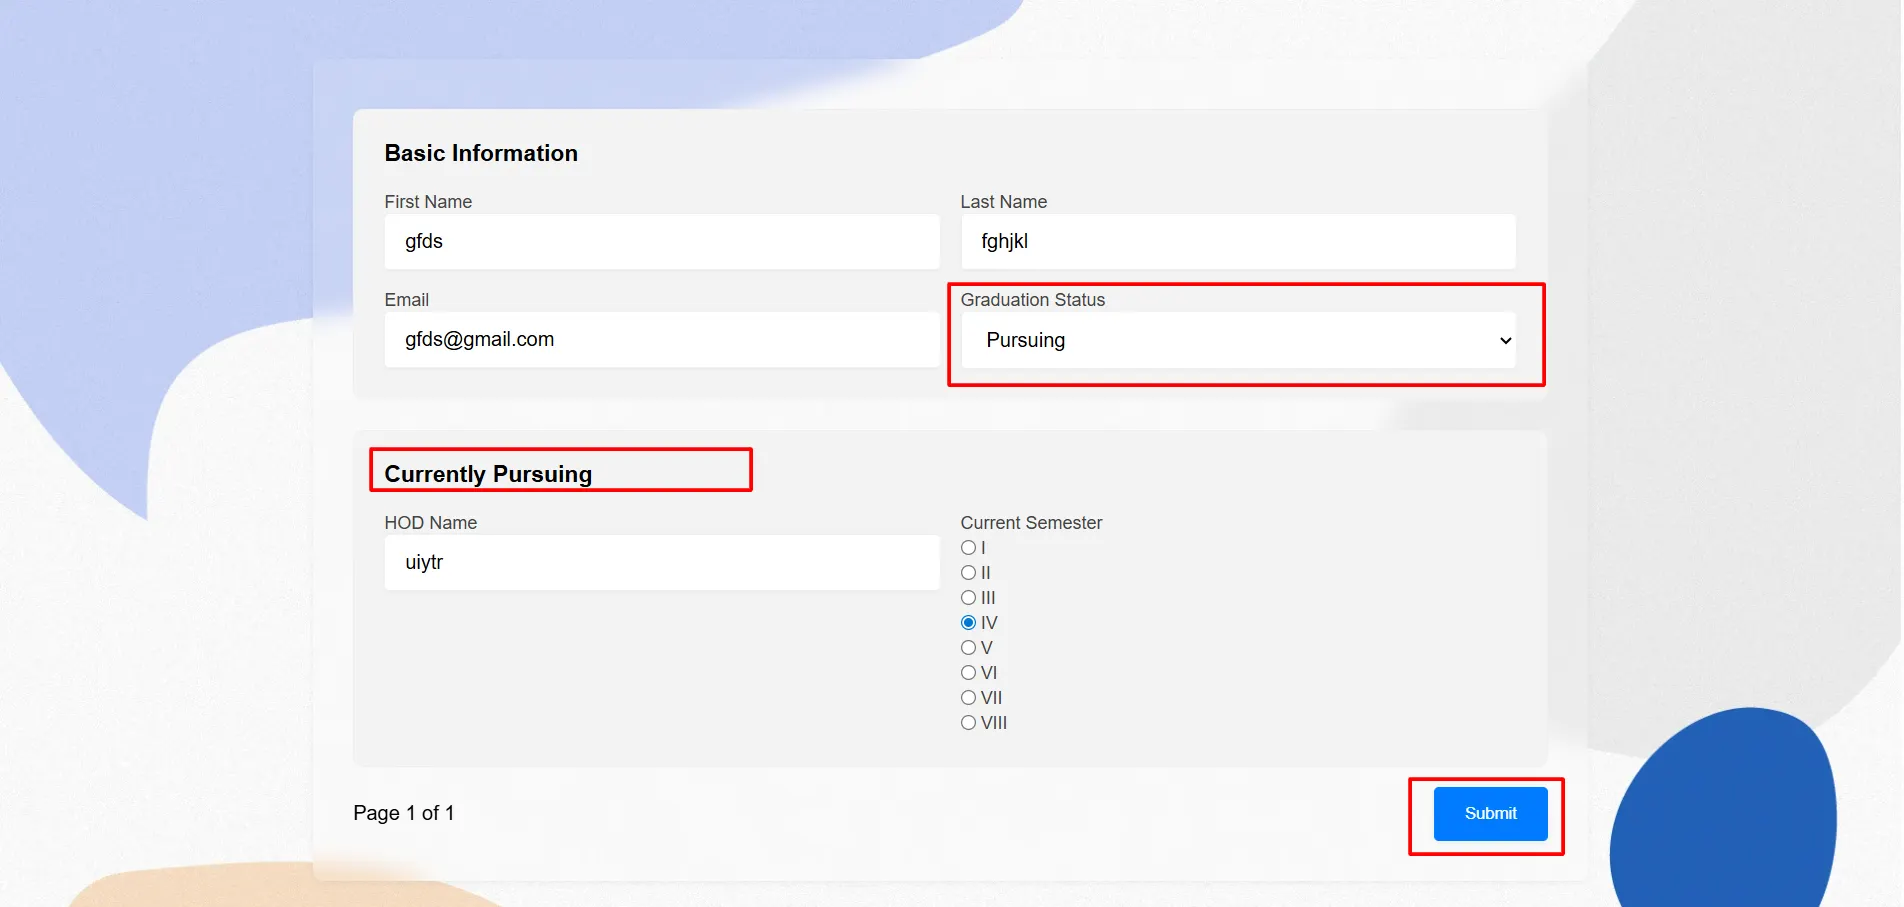Pick semester VII radio button
The height and width of the screenshot is (907, 1904).
[968, 698]
